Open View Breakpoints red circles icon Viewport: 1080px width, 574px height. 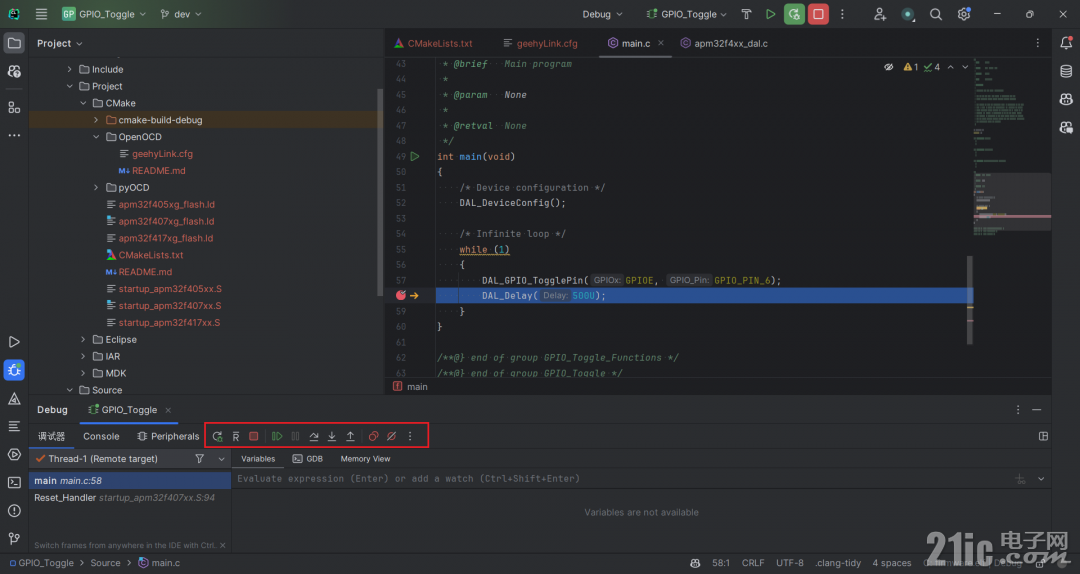(373, 436)
